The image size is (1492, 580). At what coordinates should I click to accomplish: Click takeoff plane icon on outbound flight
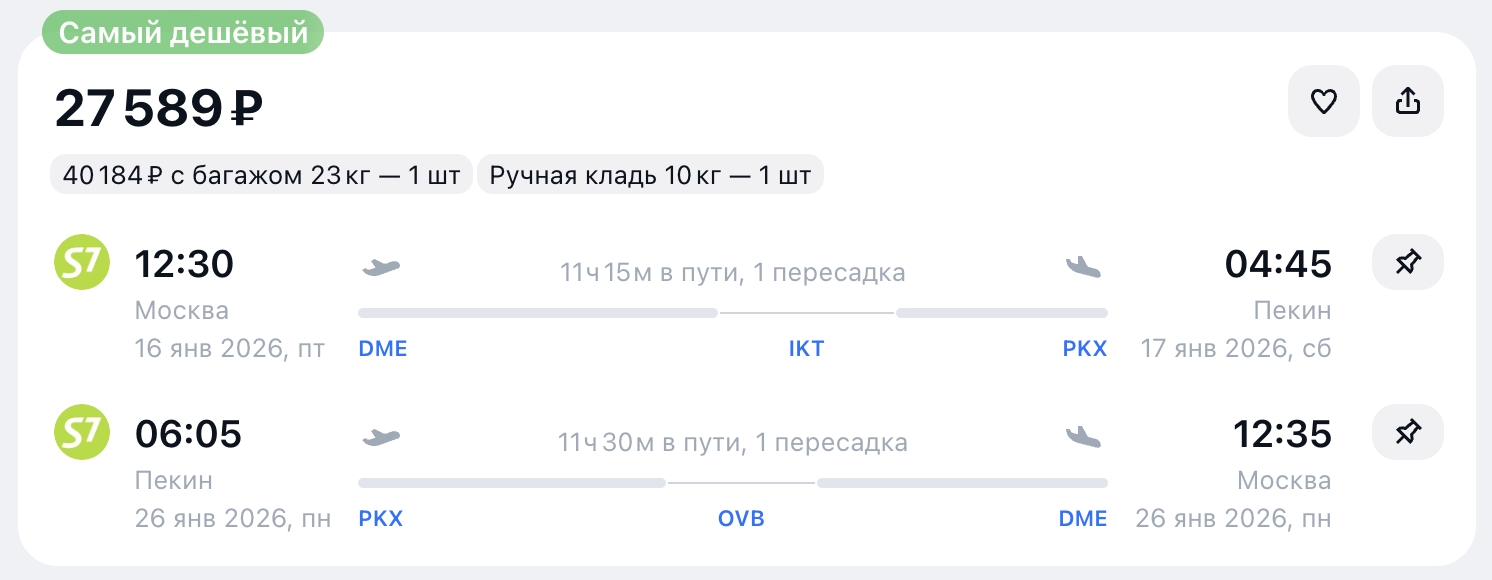pyautogui.click(x=380, y=267)
